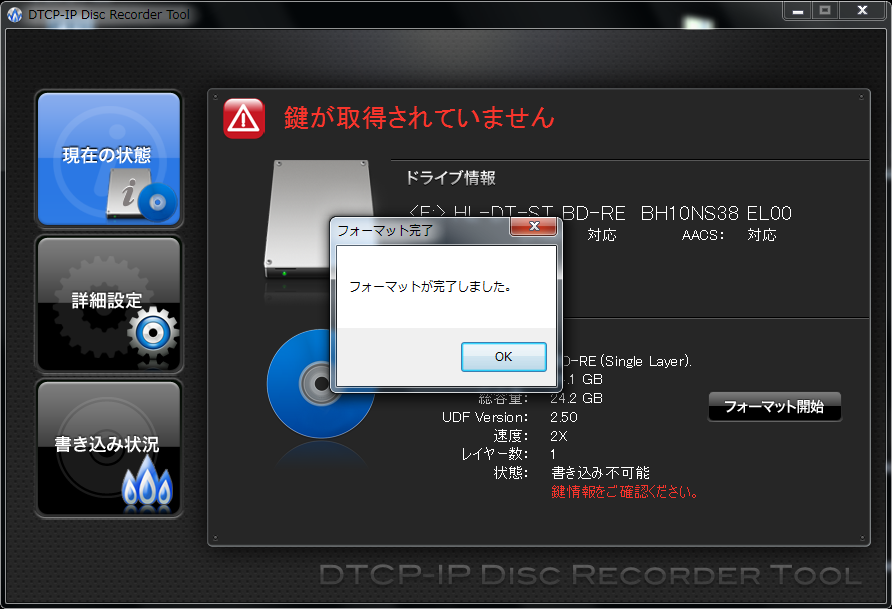Click the 24.2 GB capacity value
The image size is (892, 609).
[x=576, y=398]
